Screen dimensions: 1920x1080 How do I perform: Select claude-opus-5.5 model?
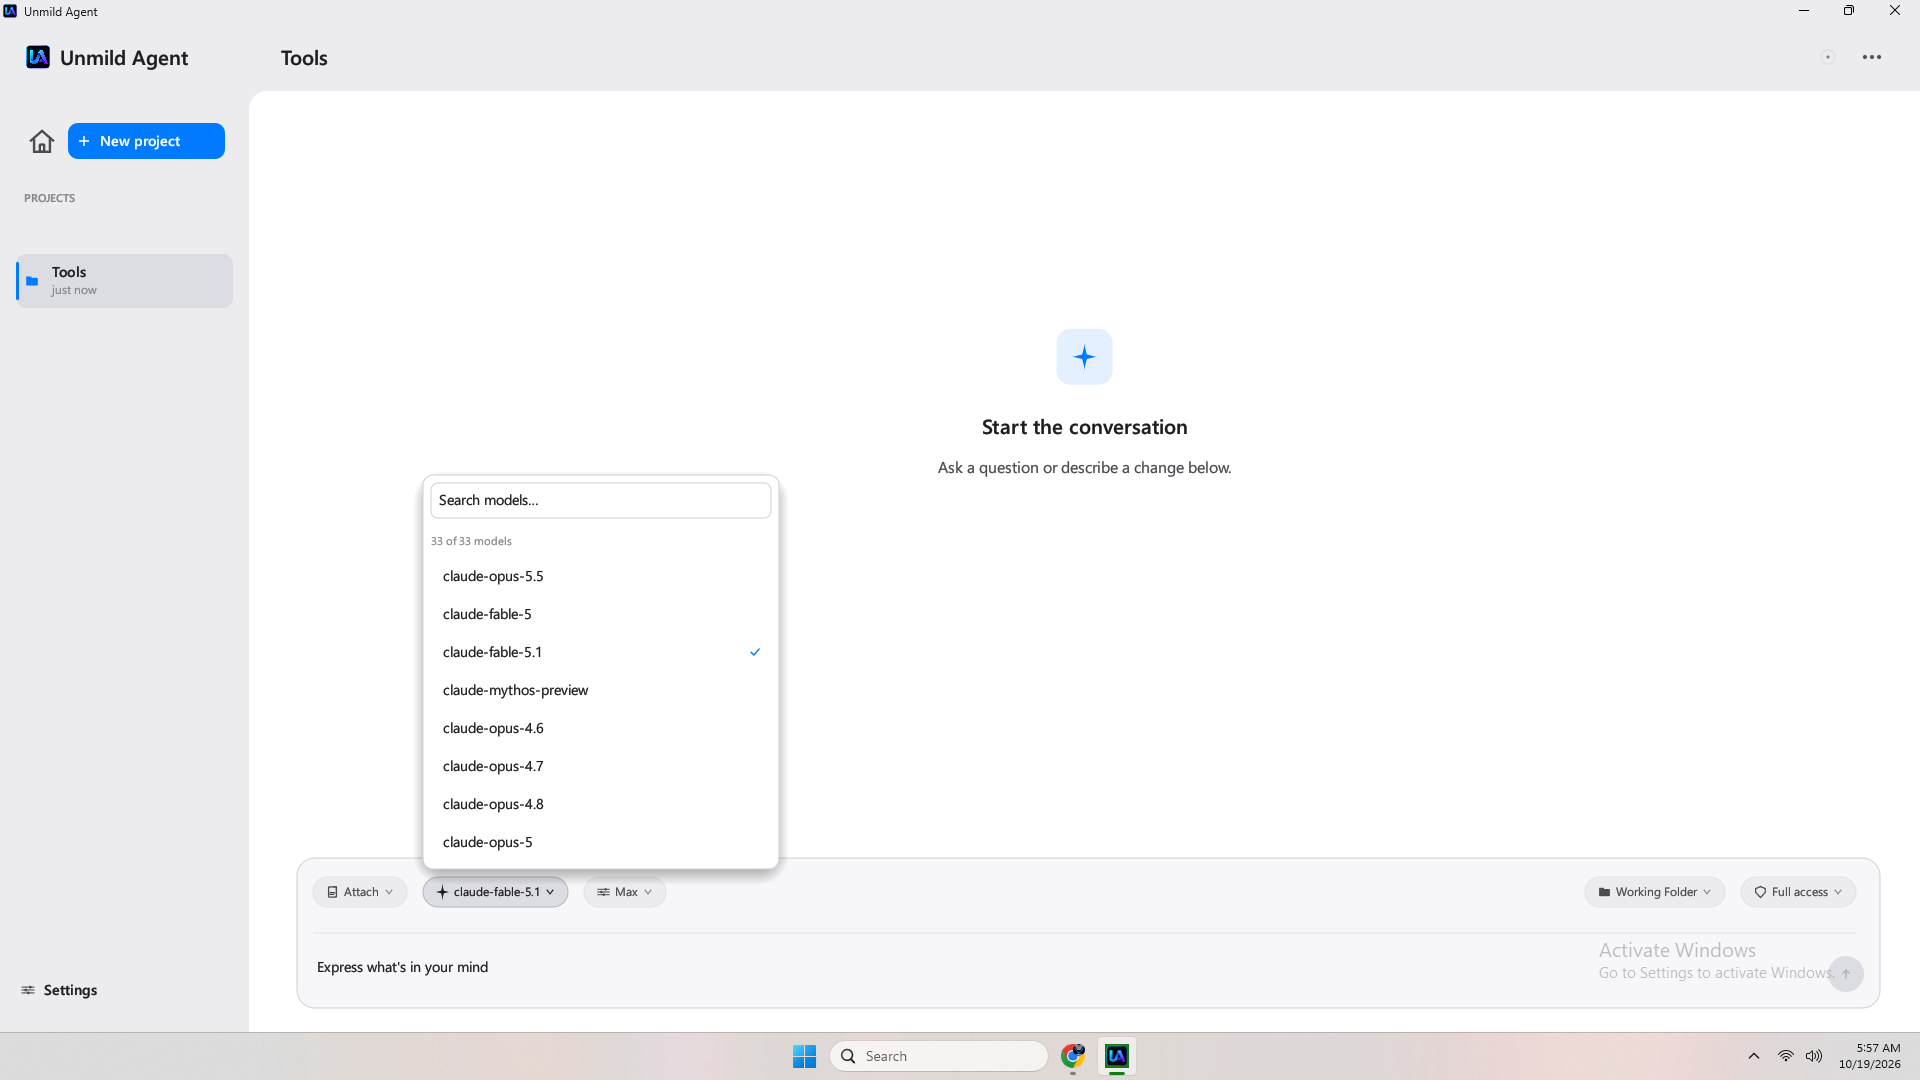[x=601, y=576]
